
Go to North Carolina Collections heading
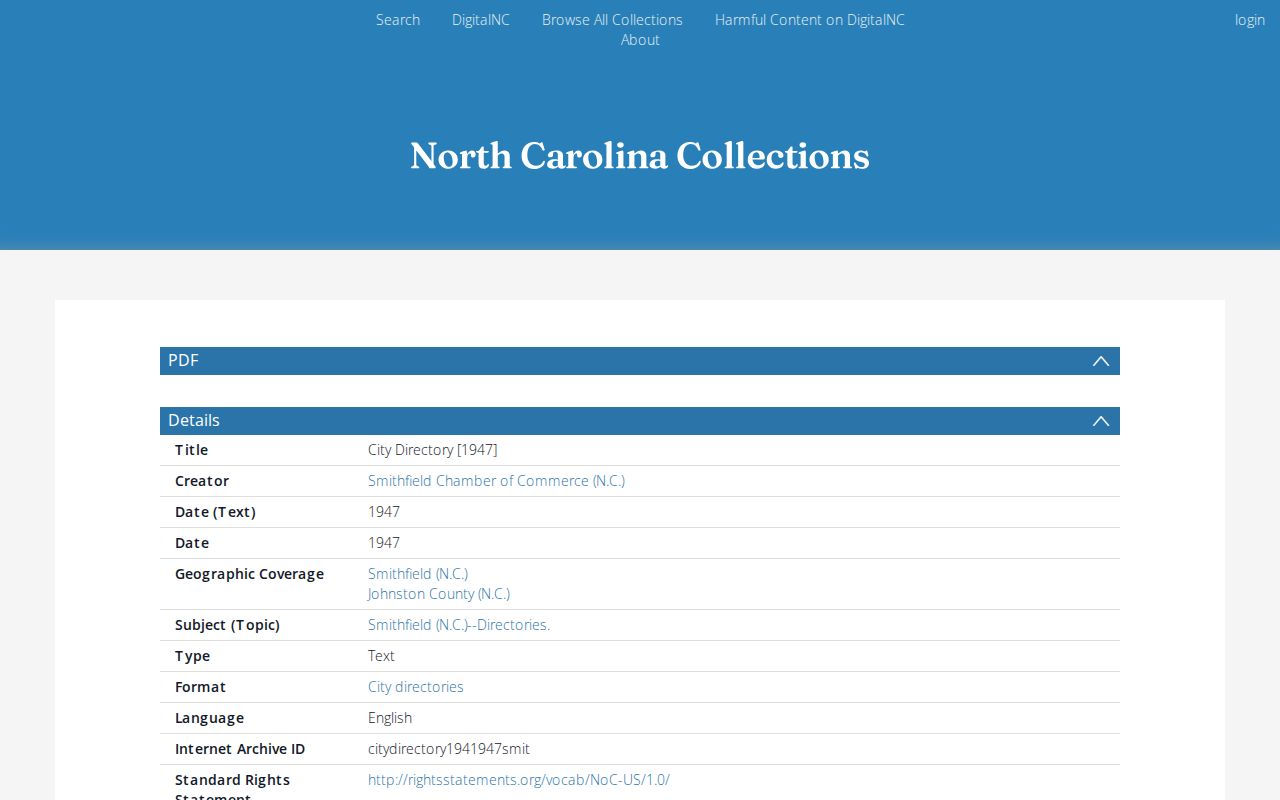click(640, 156)
